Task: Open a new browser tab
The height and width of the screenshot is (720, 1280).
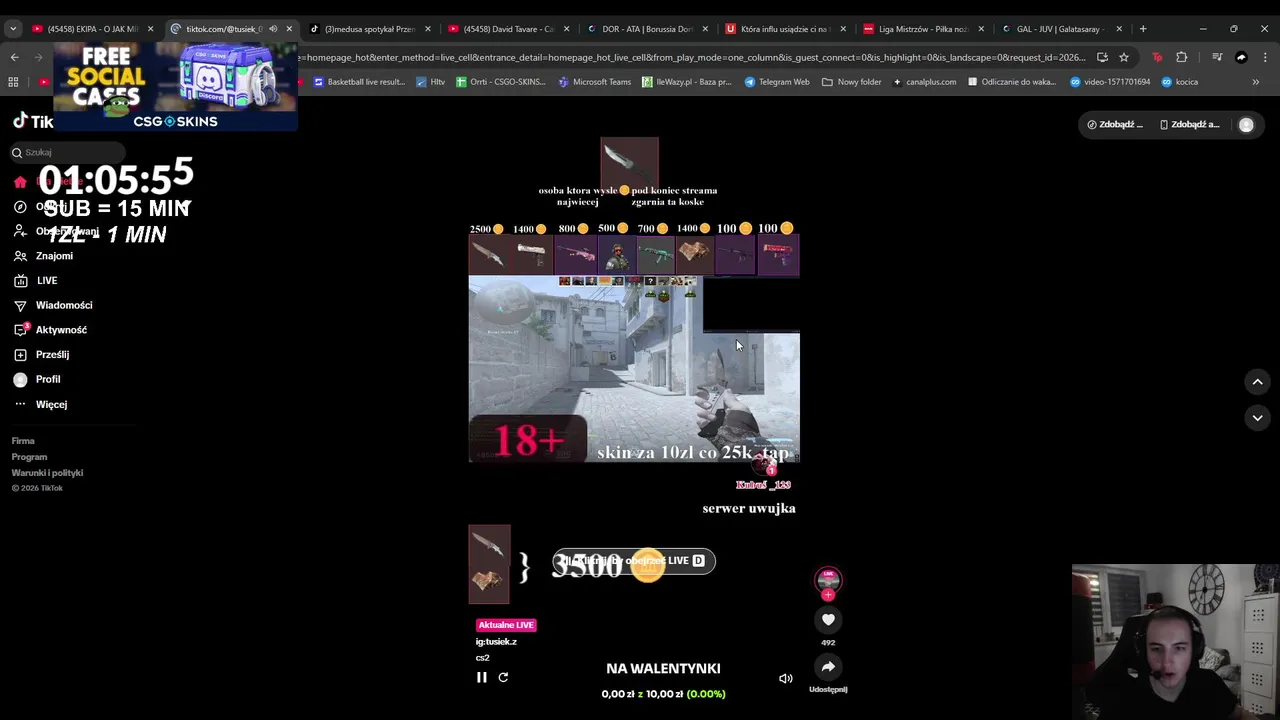Action: tap(1143, 29)
